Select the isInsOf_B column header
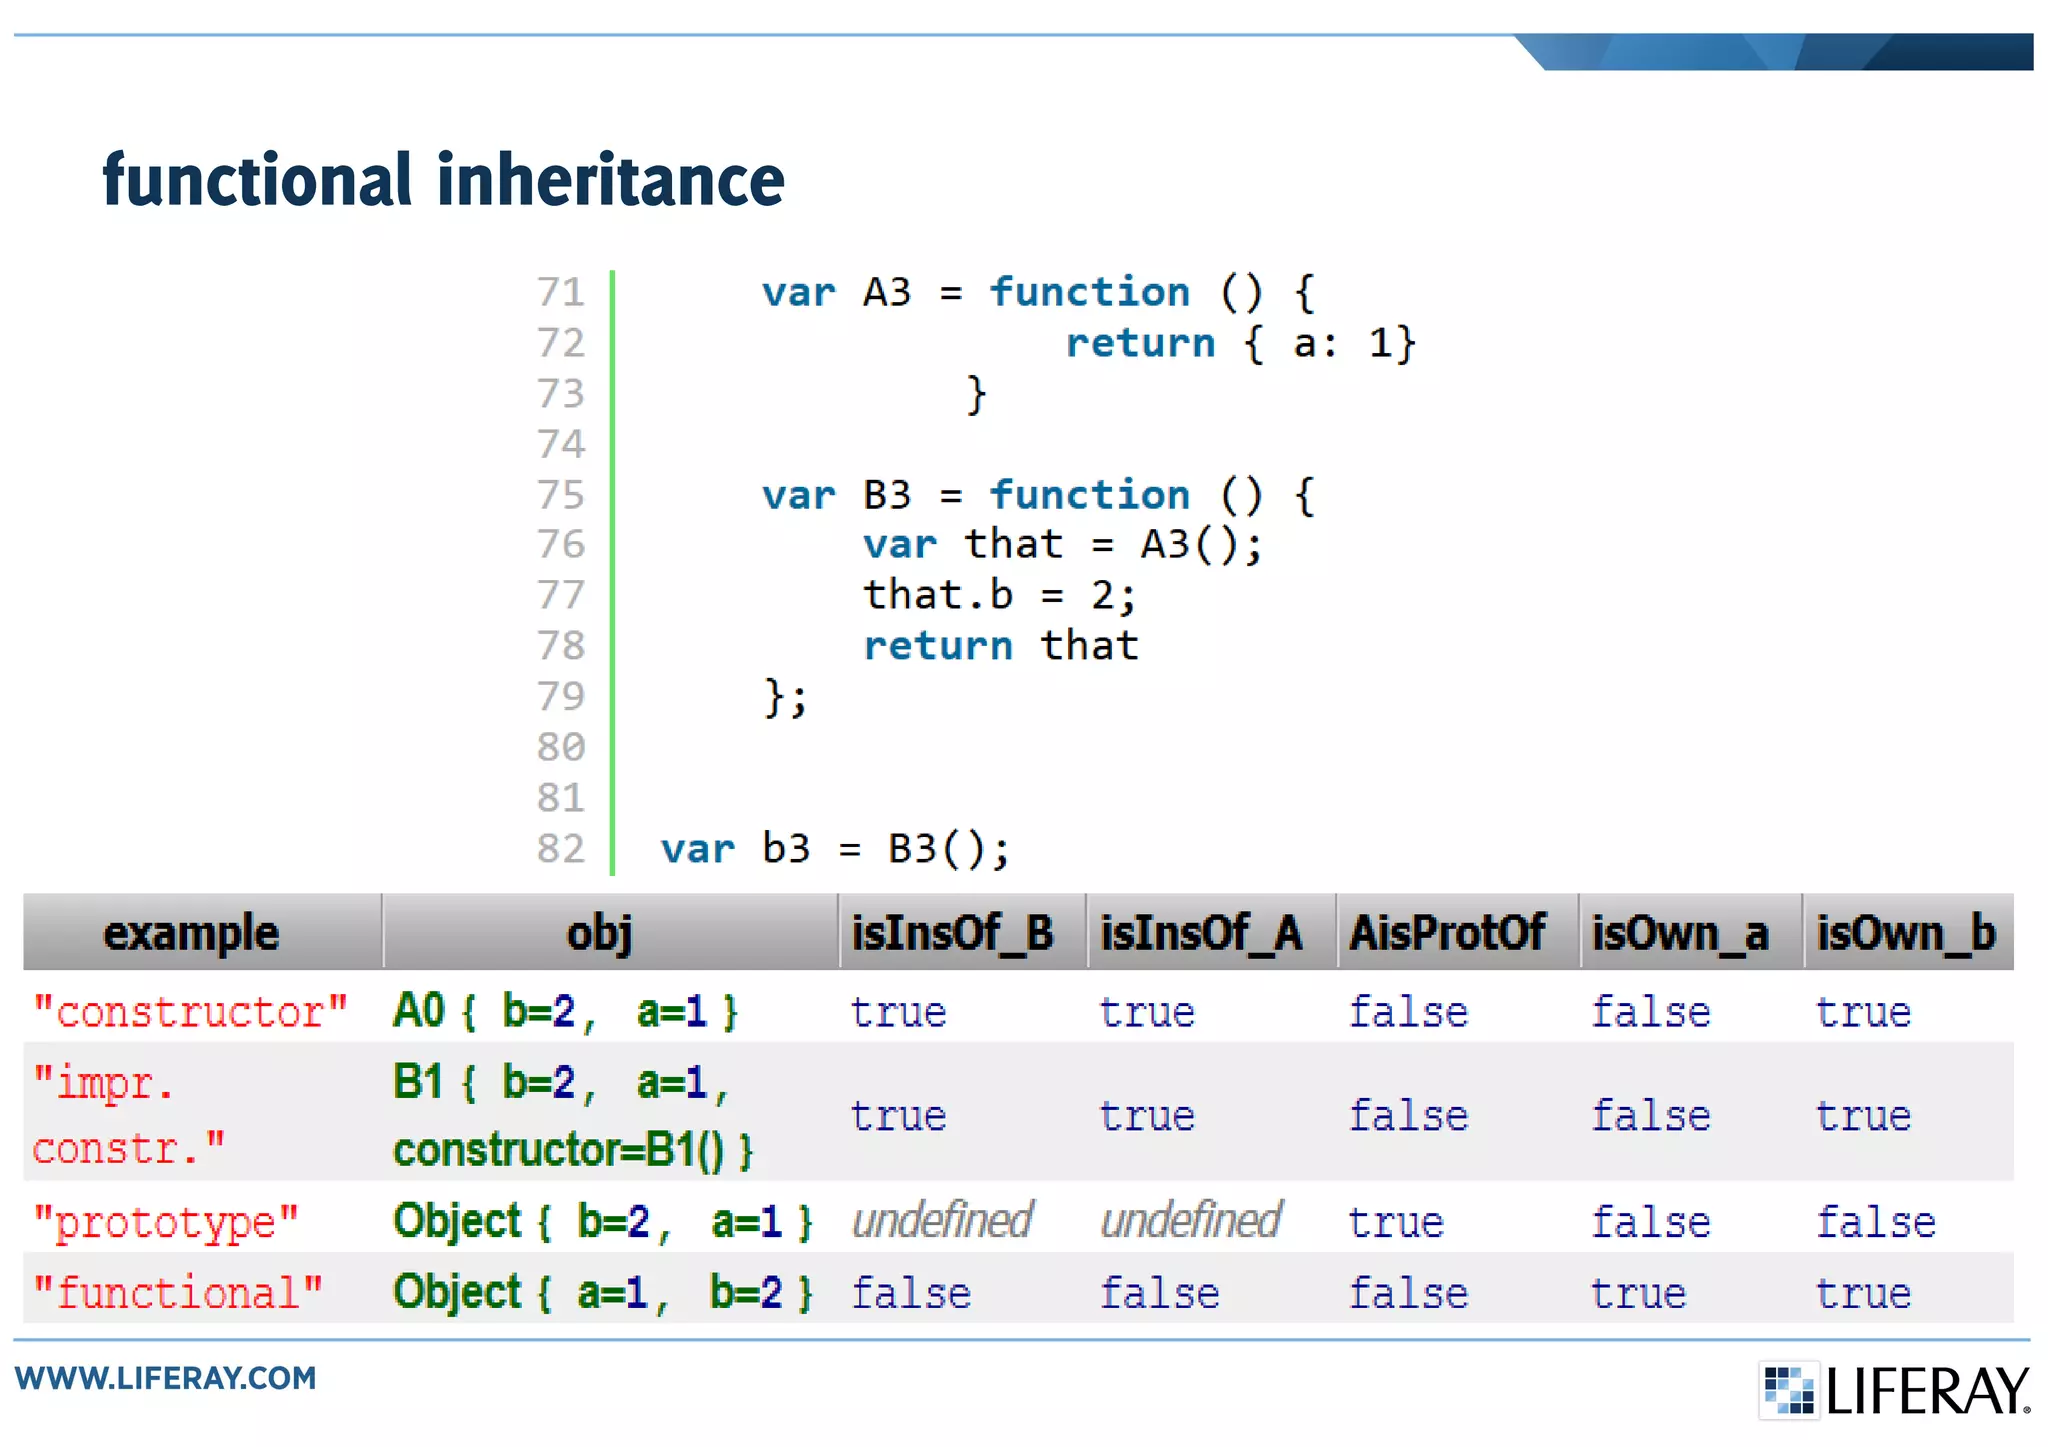The width and height of the screenshot is (2048, 1447). click(x=952, y=933)
